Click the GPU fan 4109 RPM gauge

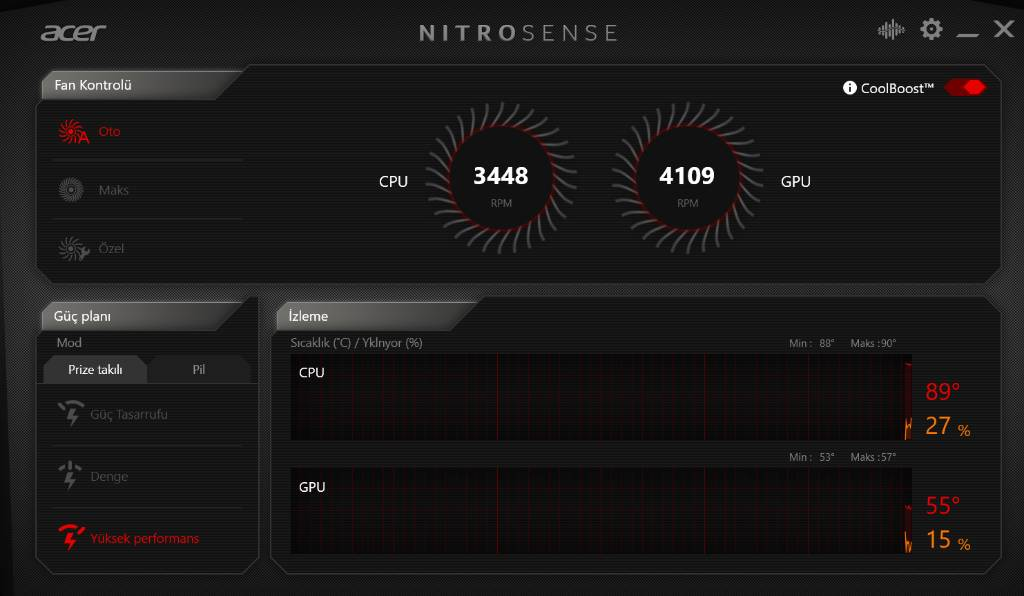[687, 178]
